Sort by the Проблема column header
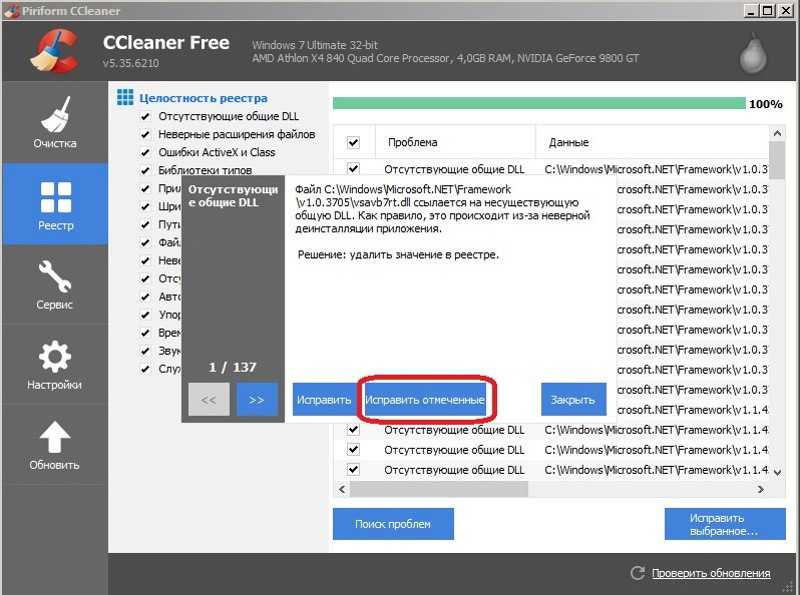This screenshot has width=800, height=595. point(455,142)
